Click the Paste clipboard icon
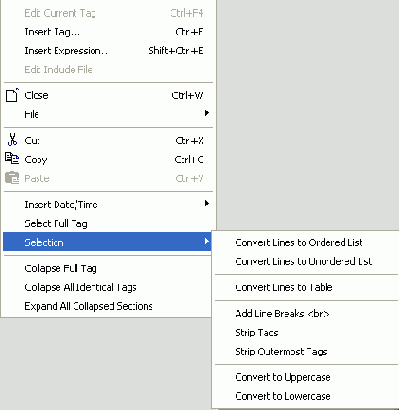The height and width of the screenshot is (410, 399). click(12, 178)
